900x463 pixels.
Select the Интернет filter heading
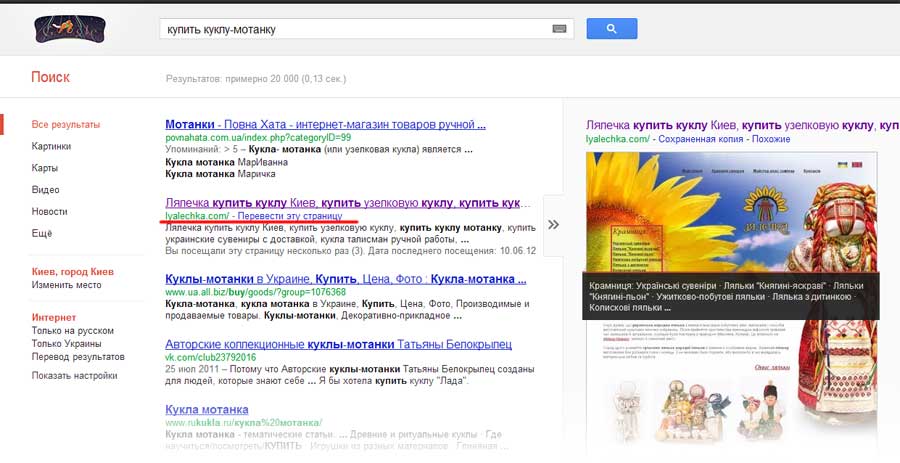tap(53, 317)
